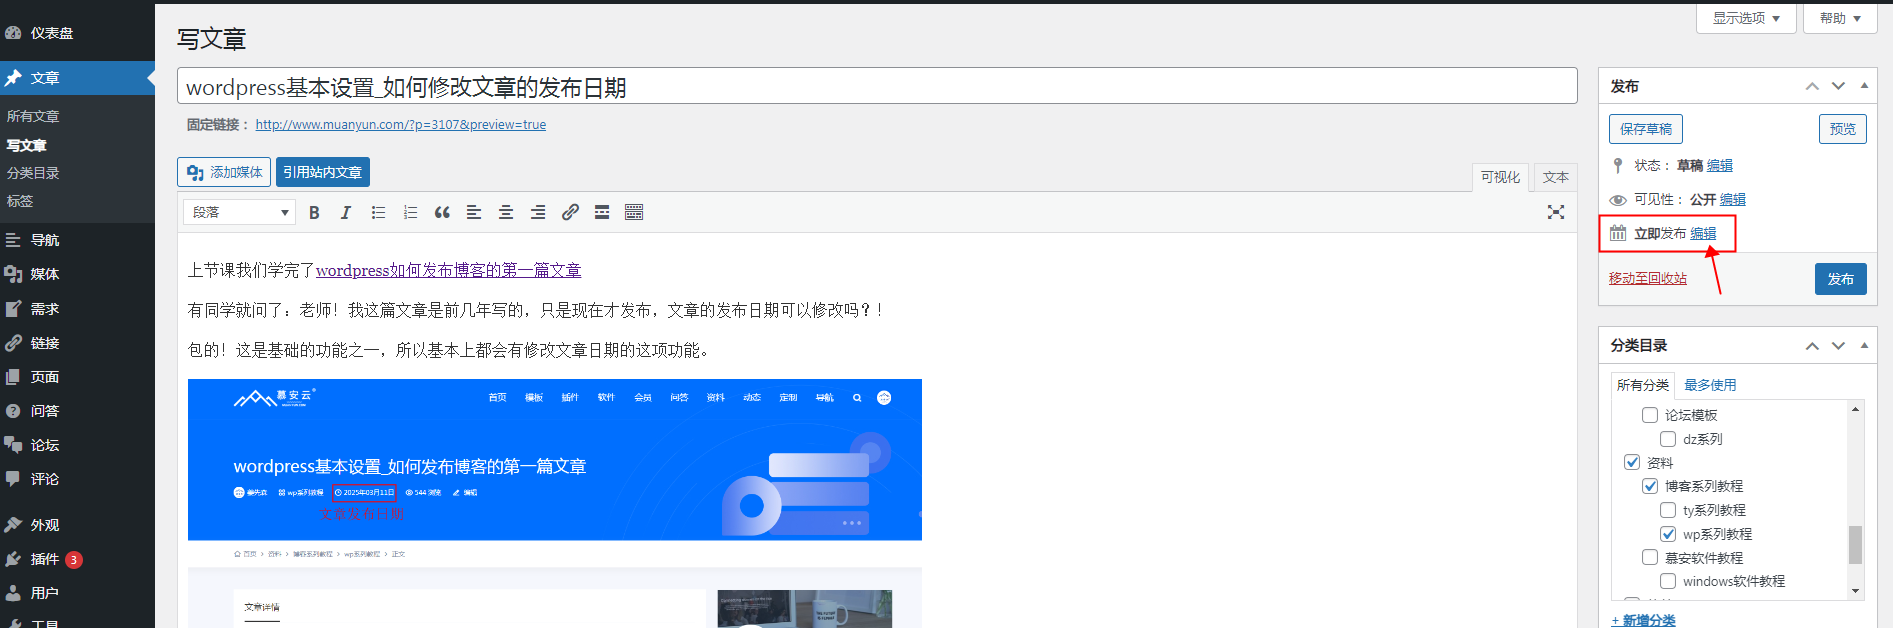The width and height of the screenshot is (1893, 628).
Task: Open 评论 comments in sidebar
Action: point(77,479)
